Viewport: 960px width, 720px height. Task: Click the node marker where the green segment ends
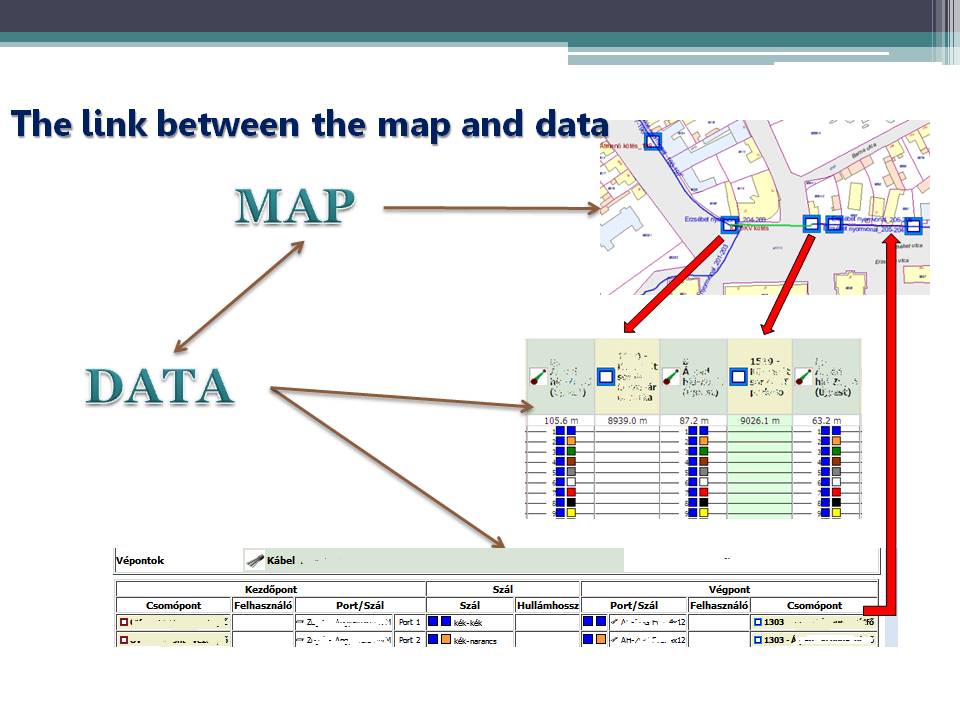812,223
